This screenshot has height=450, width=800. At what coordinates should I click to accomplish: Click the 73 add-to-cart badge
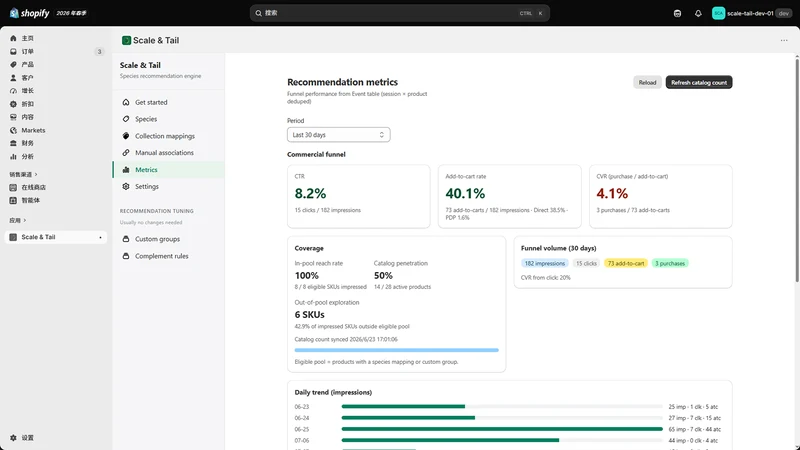626,263
